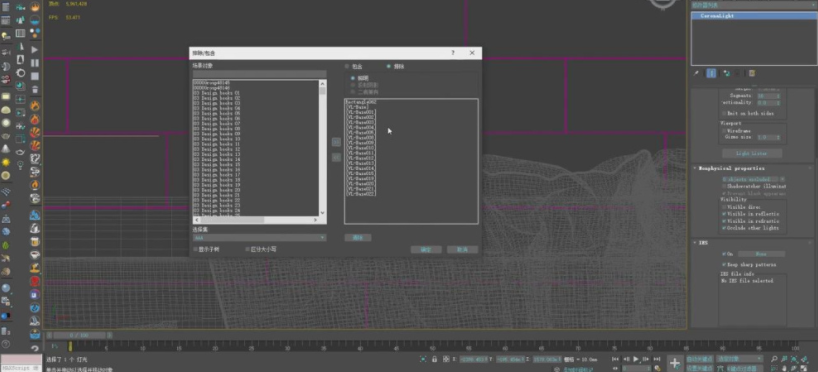Click the move-left arrow button between lists
The width and height of the screenshot is (818, 372).
(336, 157)
